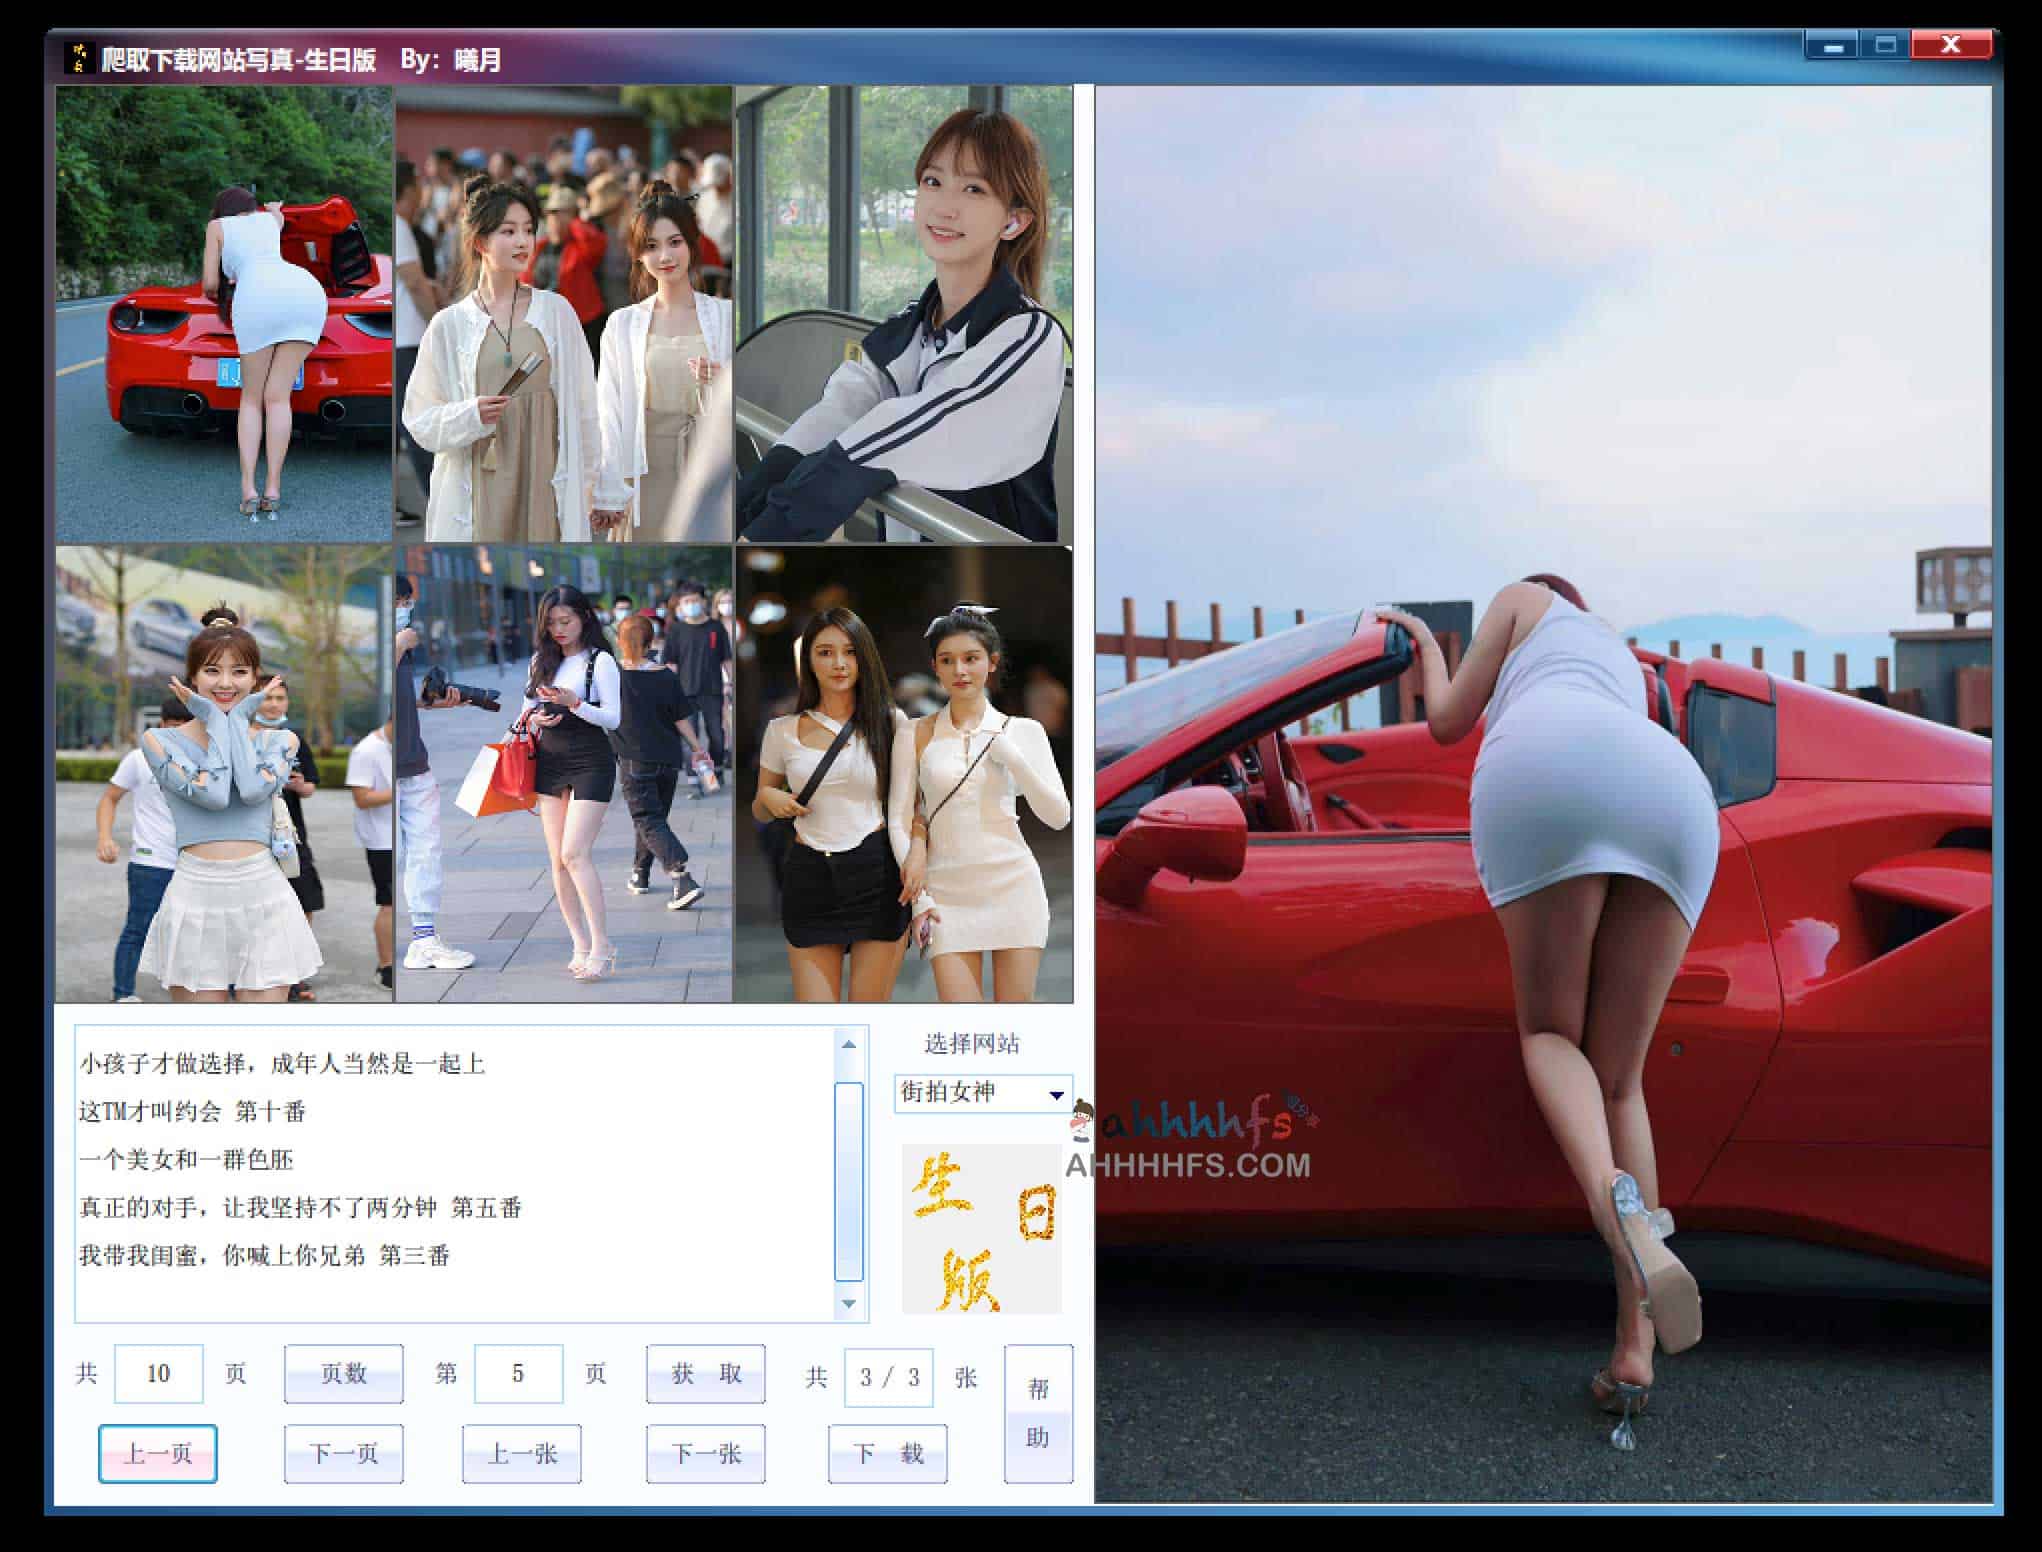Click the list scrollbar down arrow
2042x1552 pixels.
click(x=849, y=1304)
